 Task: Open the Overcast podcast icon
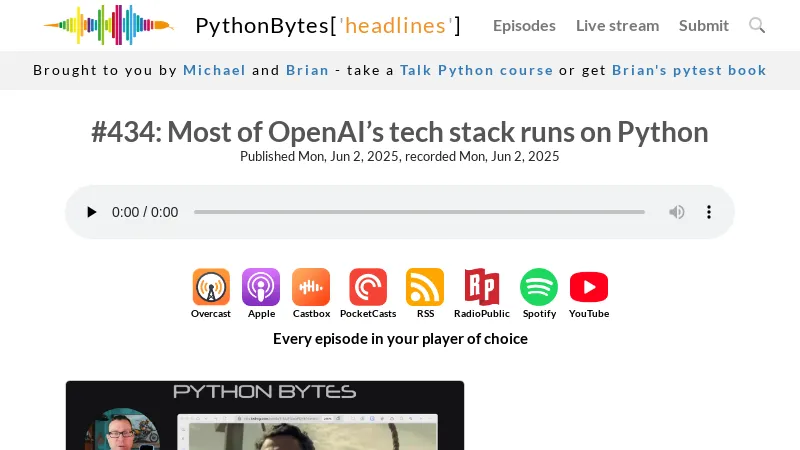(211, 288)
